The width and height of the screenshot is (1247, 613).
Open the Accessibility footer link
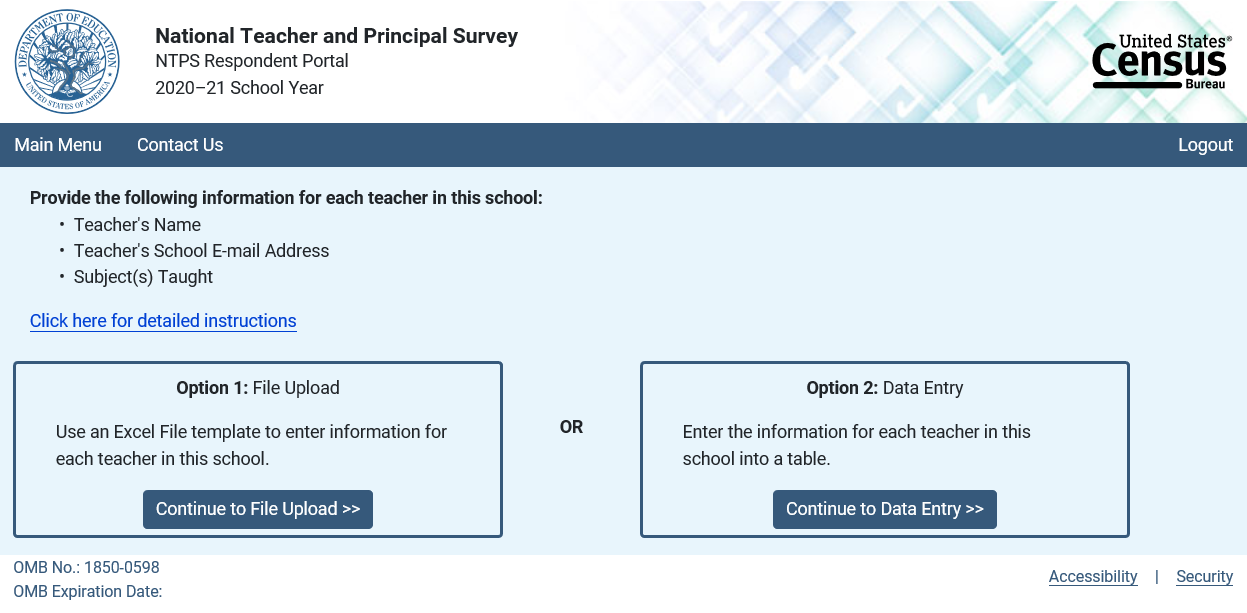pos(1093,576)
